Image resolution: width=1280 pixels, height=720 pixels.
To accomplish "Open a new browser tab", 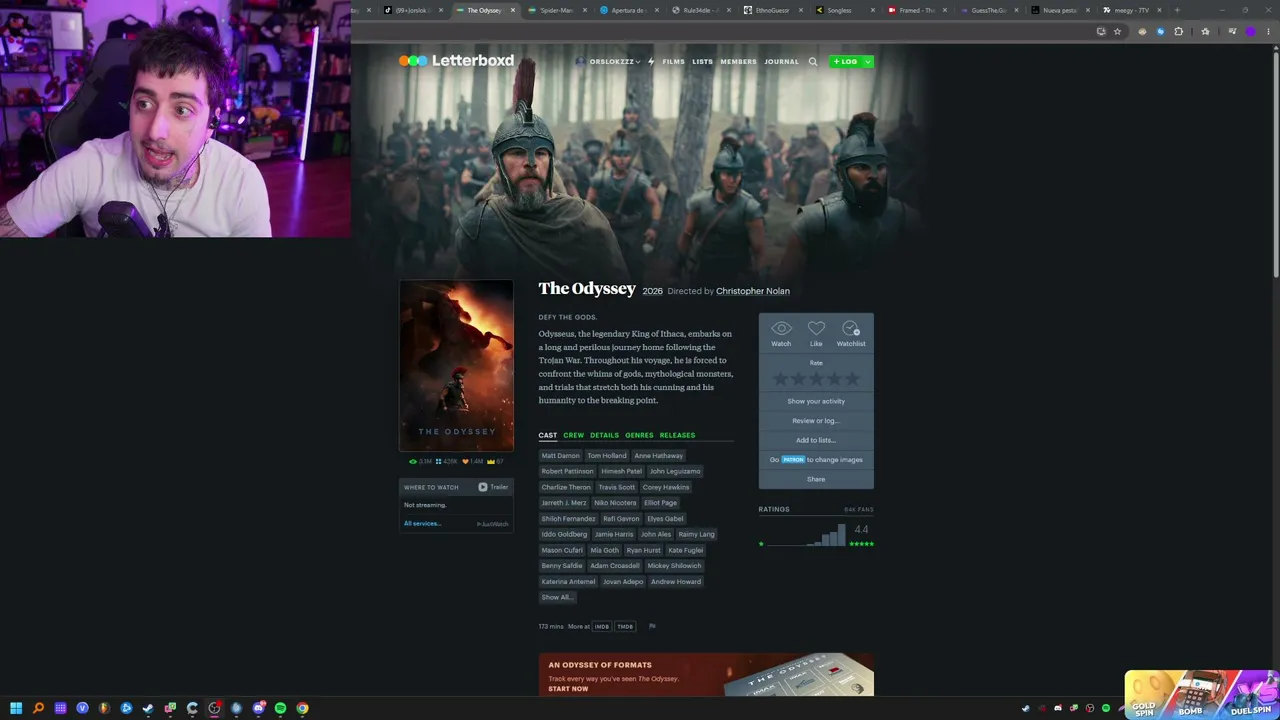I will [1177, 10].
